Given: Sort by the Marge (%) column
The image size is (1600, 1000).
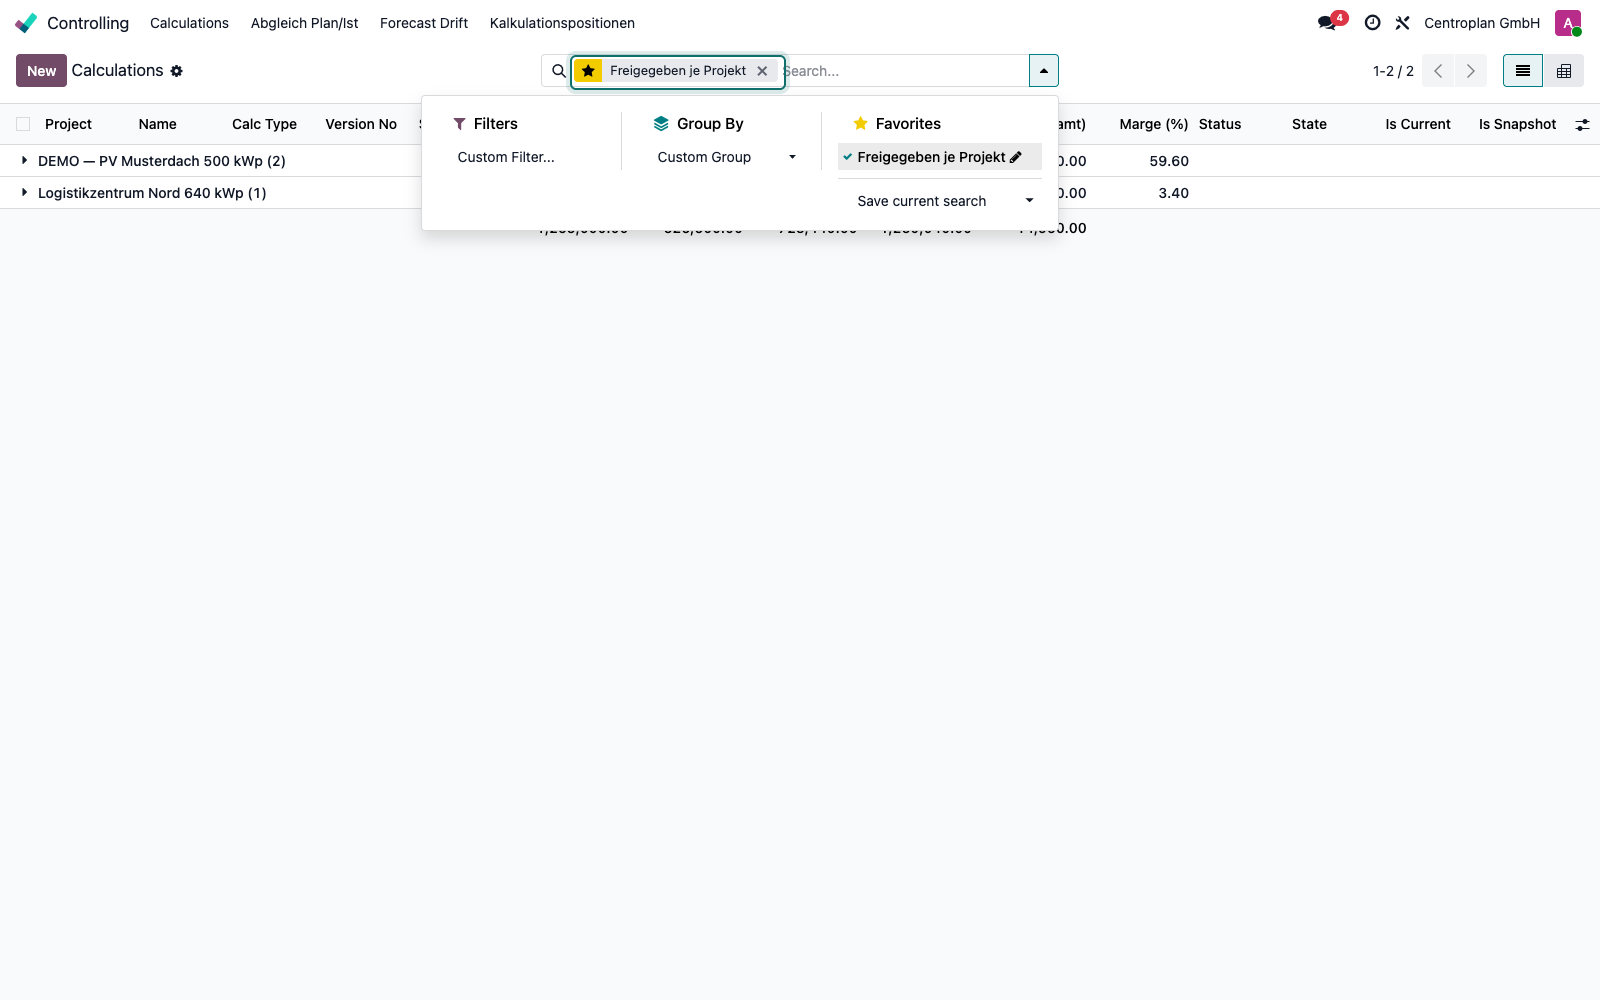Looking at the screenshot, I should 1154,124.
